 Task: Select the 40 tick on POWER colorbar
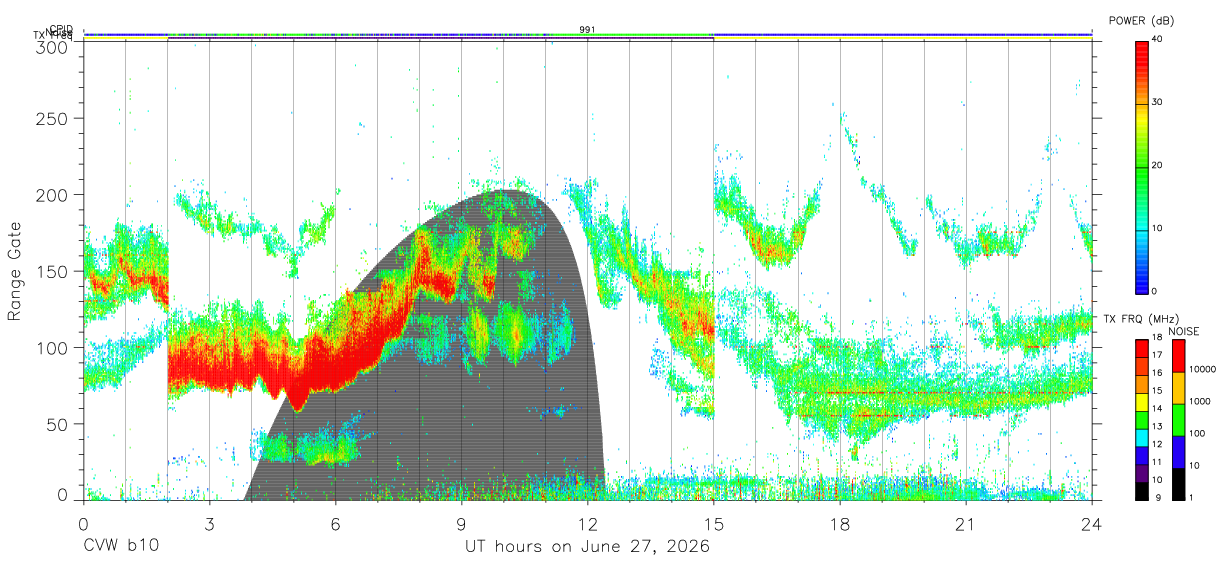(x=1158, y=39)
